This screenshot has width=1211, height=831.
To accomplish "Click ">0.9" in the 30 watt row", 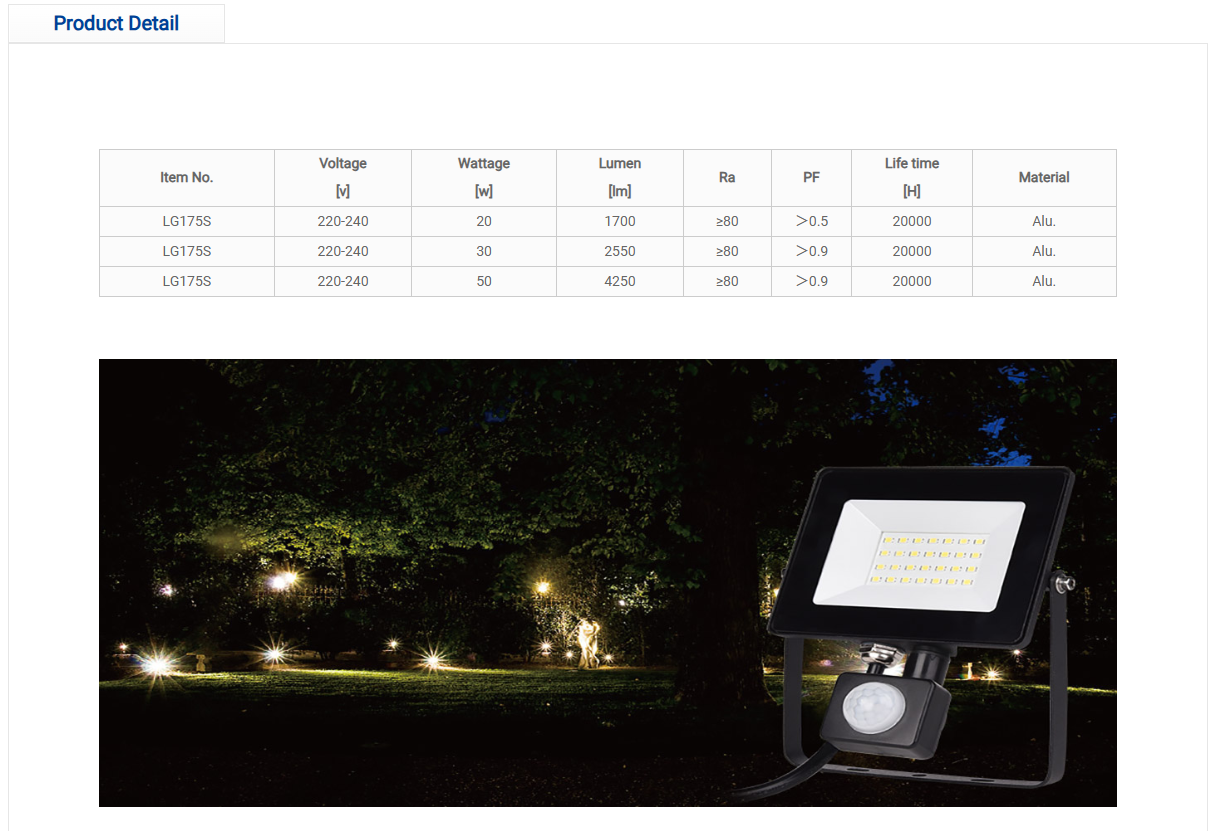I will click(812, 252).
